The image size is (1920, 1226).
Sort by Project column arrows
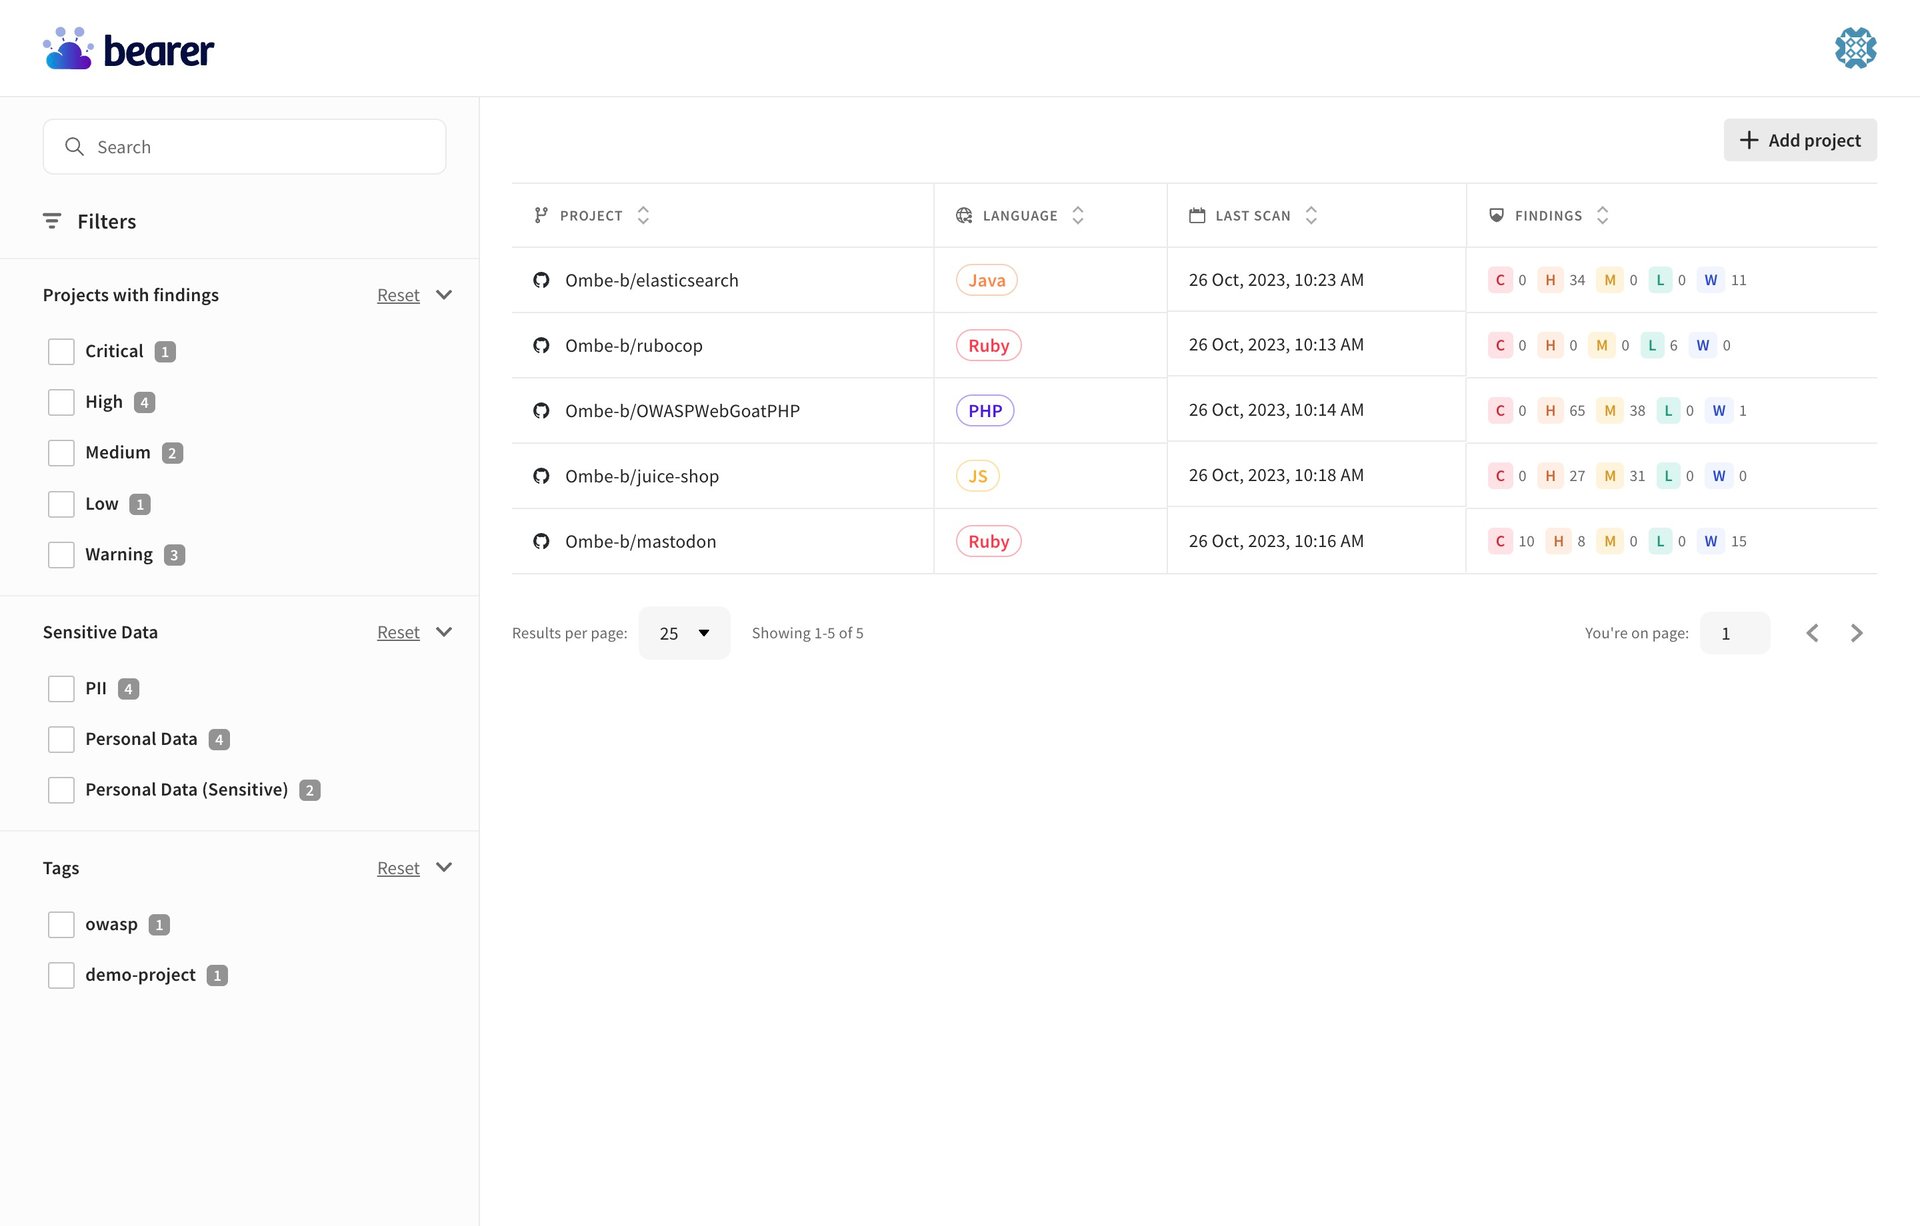643,215
